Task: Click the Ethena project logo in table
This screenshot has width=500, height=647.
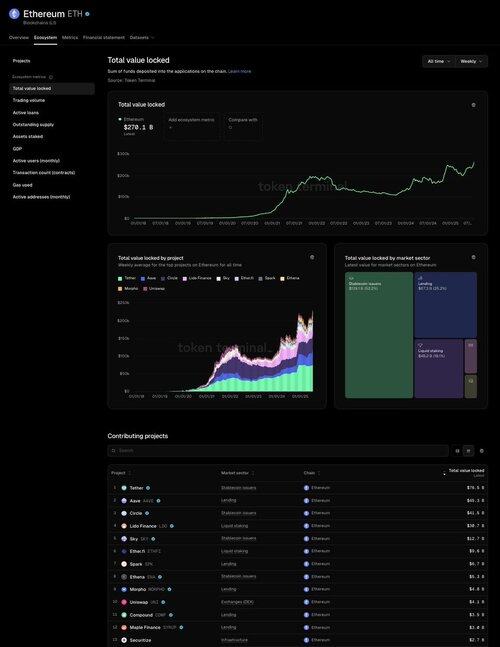Action: click(124, 577)
